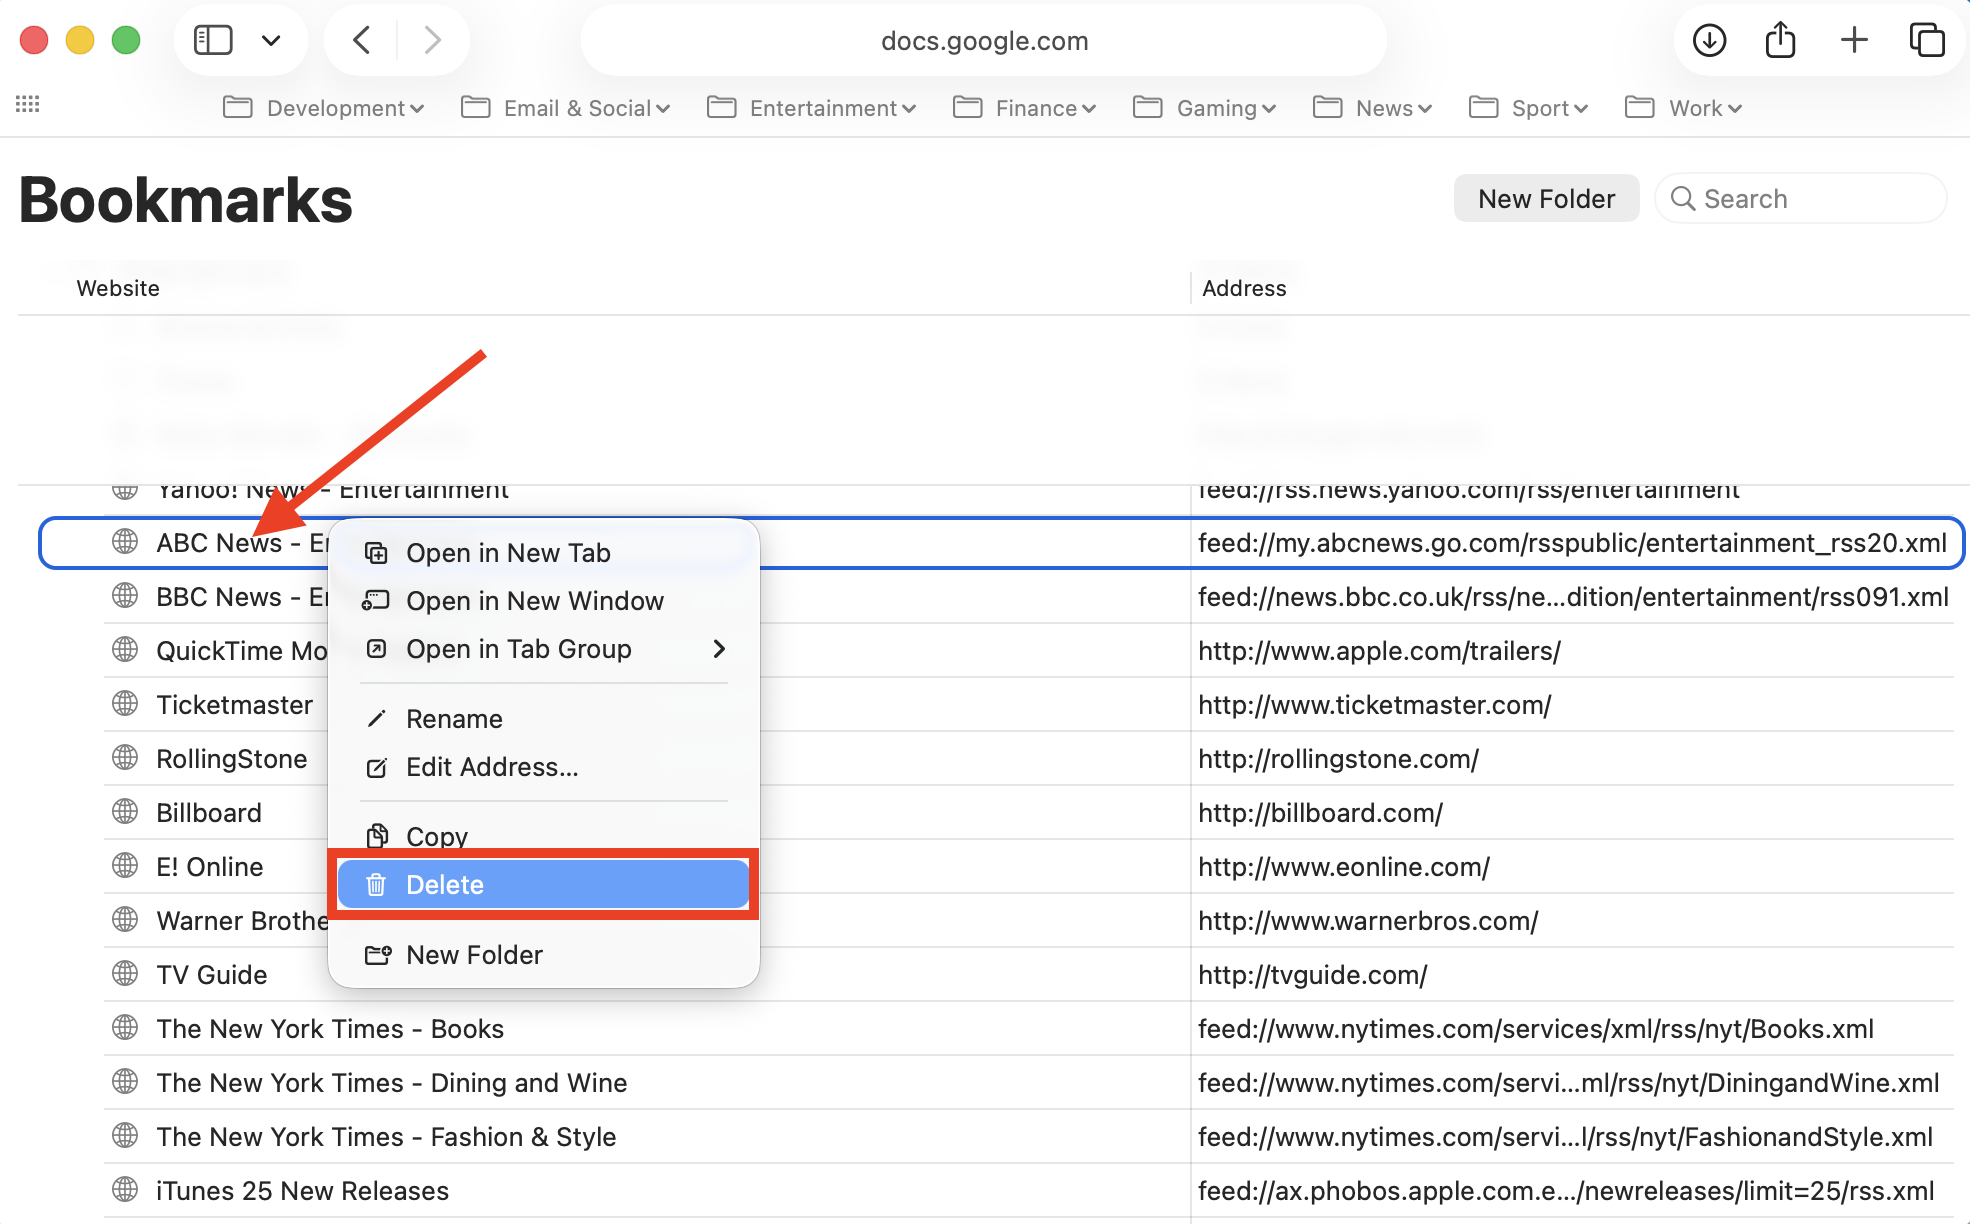Open the Downloads indicator
Screen dimensions: 1970x1224
(1709, 40)
